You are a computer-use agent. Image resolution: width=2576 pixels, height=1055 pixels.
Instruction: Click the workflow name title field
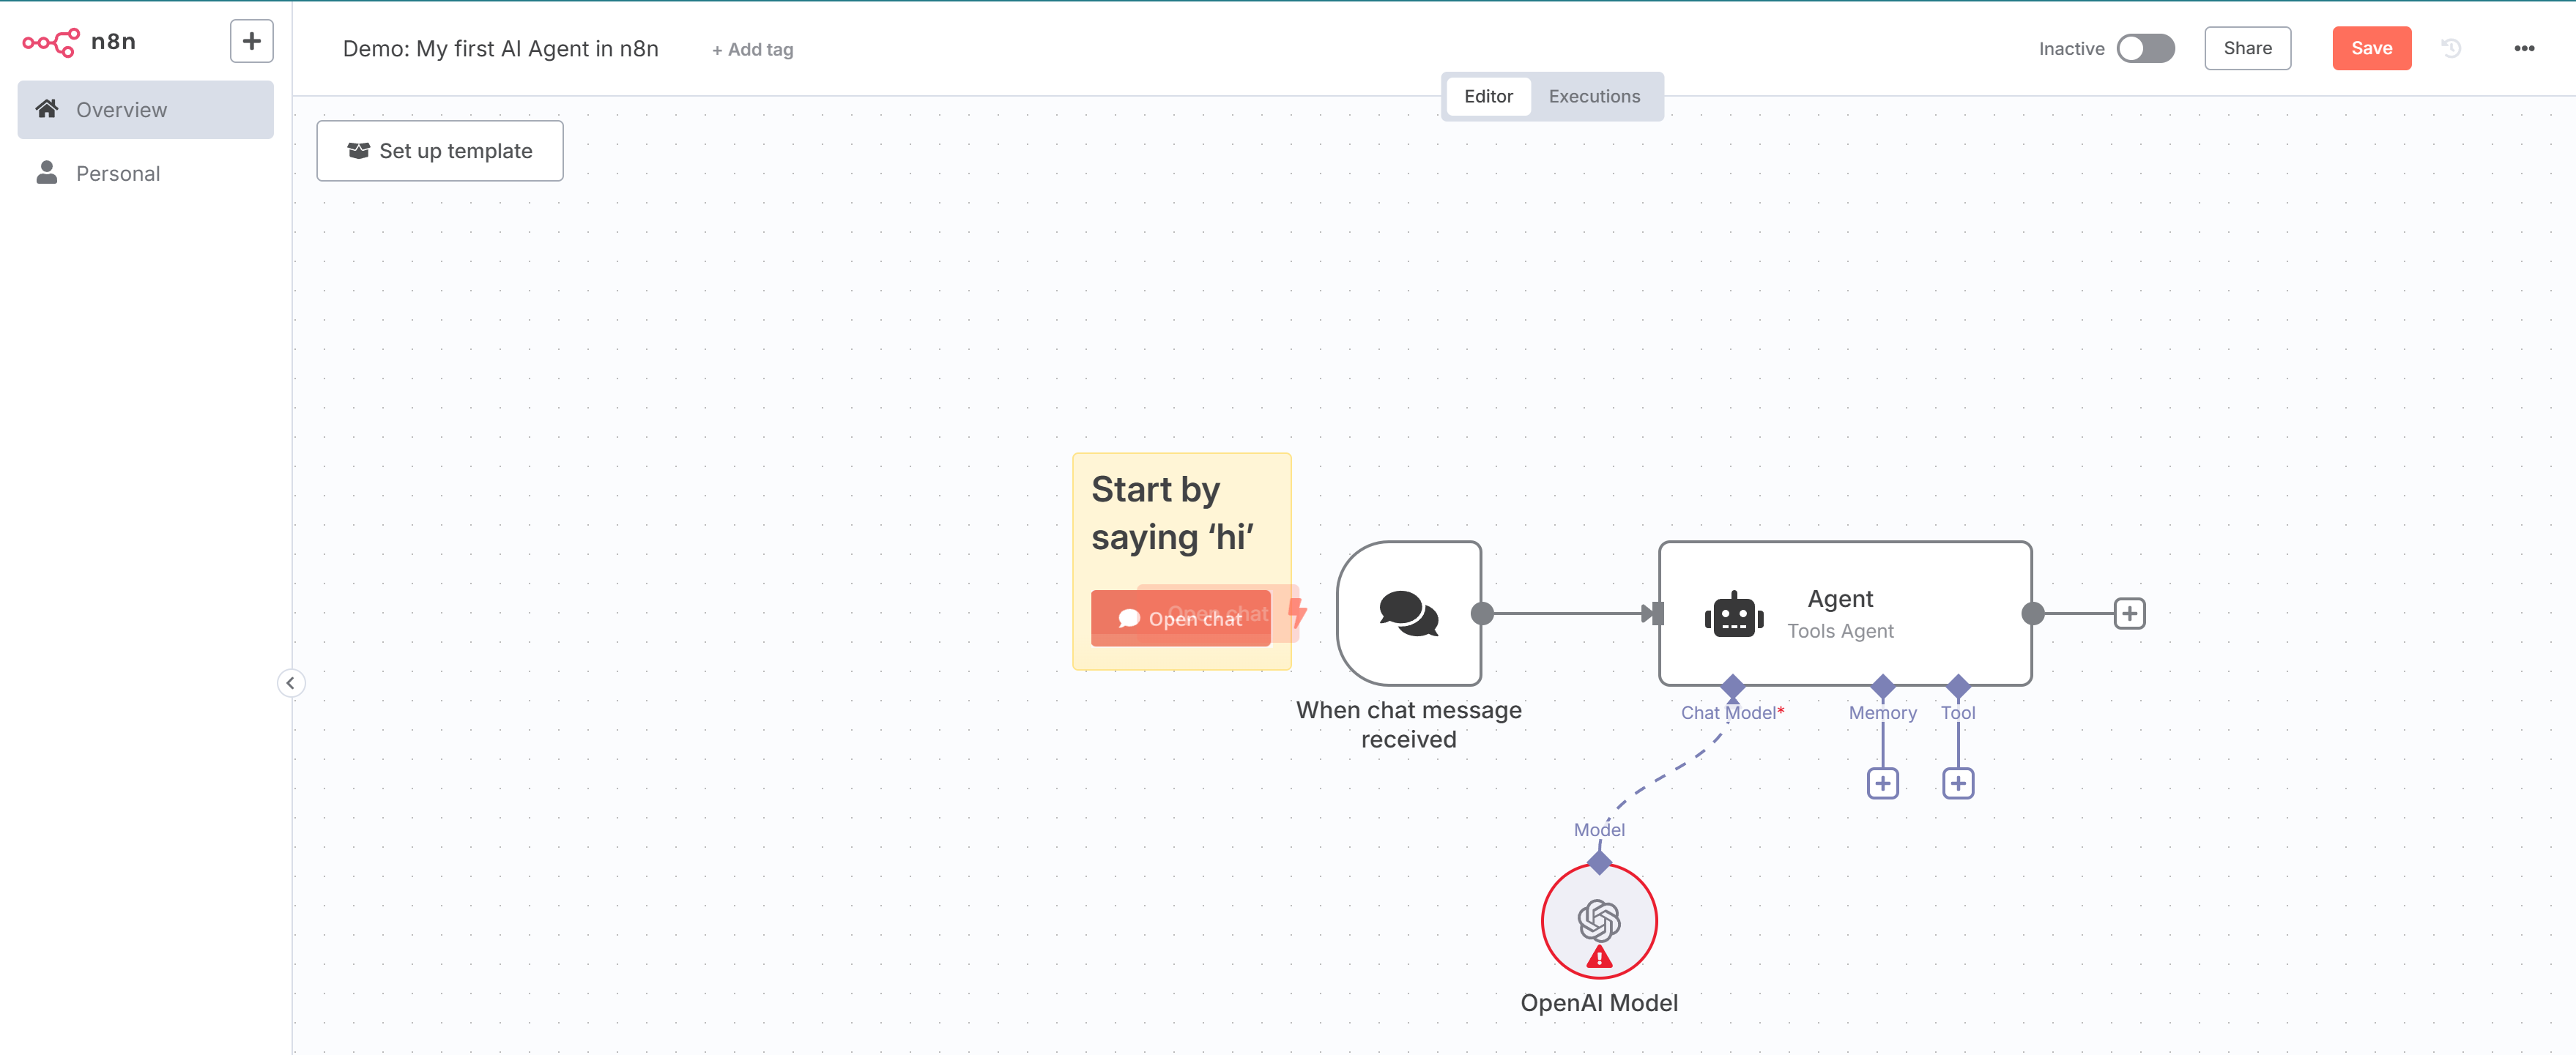[x=500, y=49]
